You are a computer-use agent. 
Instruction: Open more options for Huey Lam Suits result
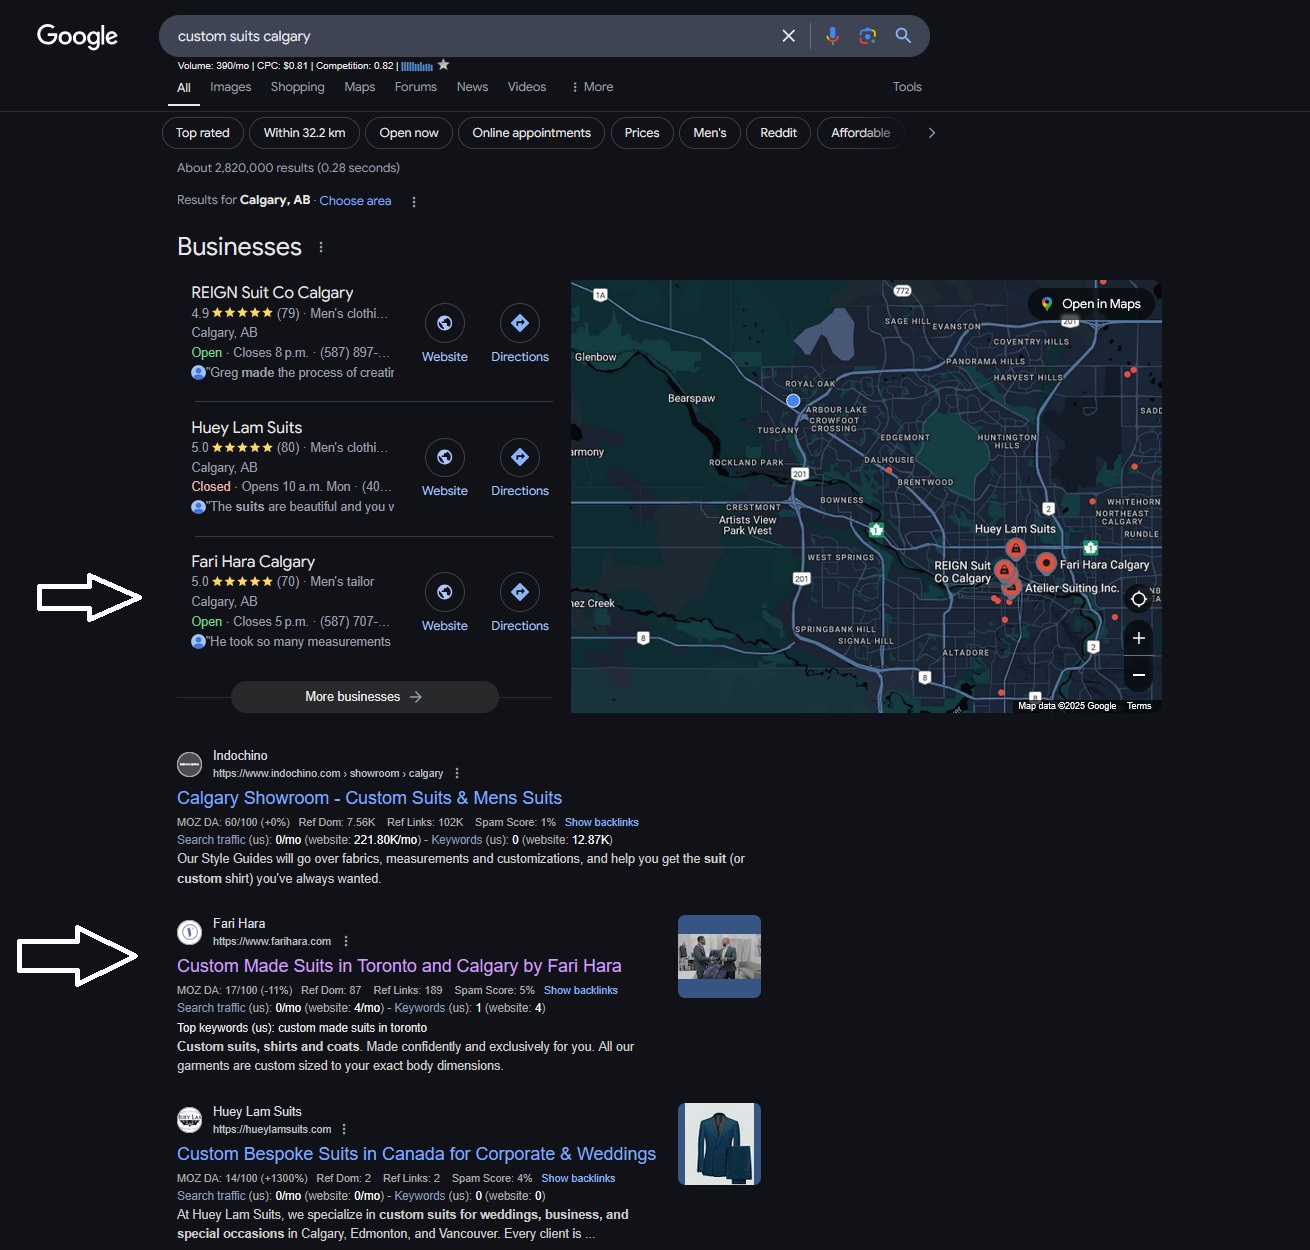[x=344, y=1129]
